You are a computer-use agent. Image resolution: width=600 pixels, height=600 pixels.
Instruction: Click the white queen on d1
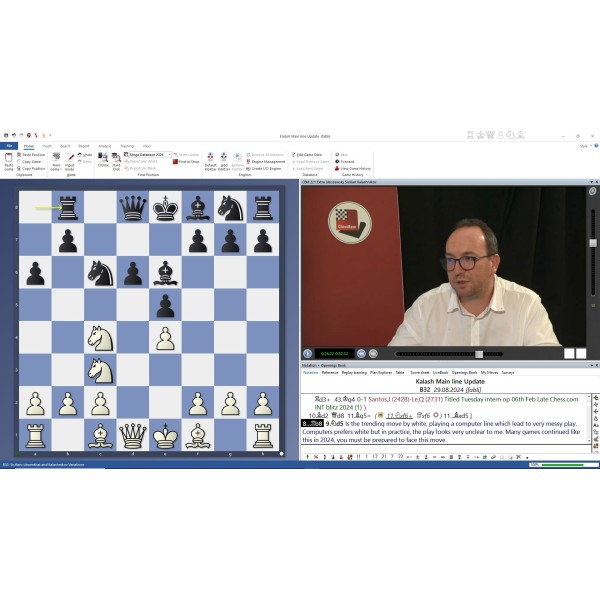[133, 436]
